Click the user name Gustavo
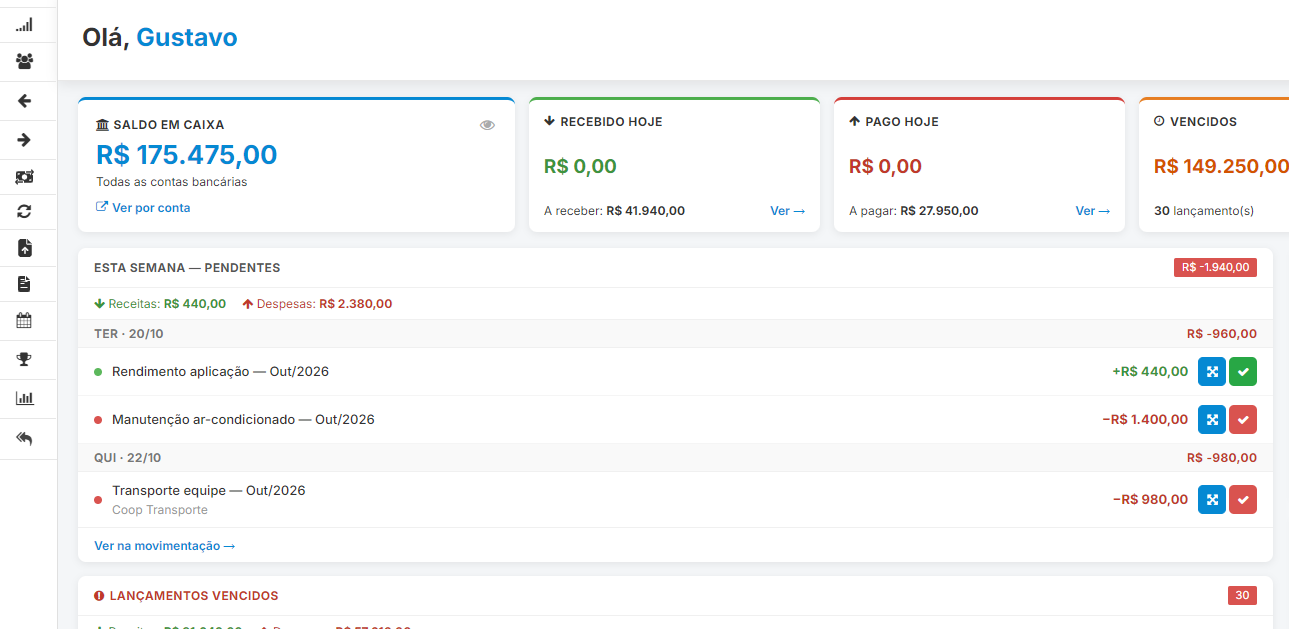 pos(187,38)
